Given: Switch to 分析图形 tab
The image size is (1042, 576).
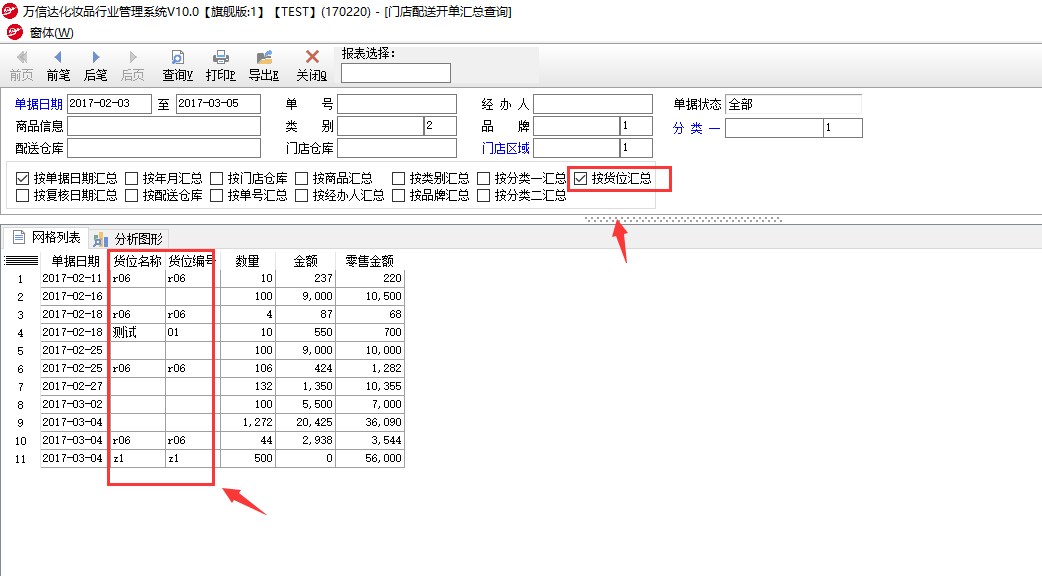Looking at the screenshot, I should (x=129, y=239).
